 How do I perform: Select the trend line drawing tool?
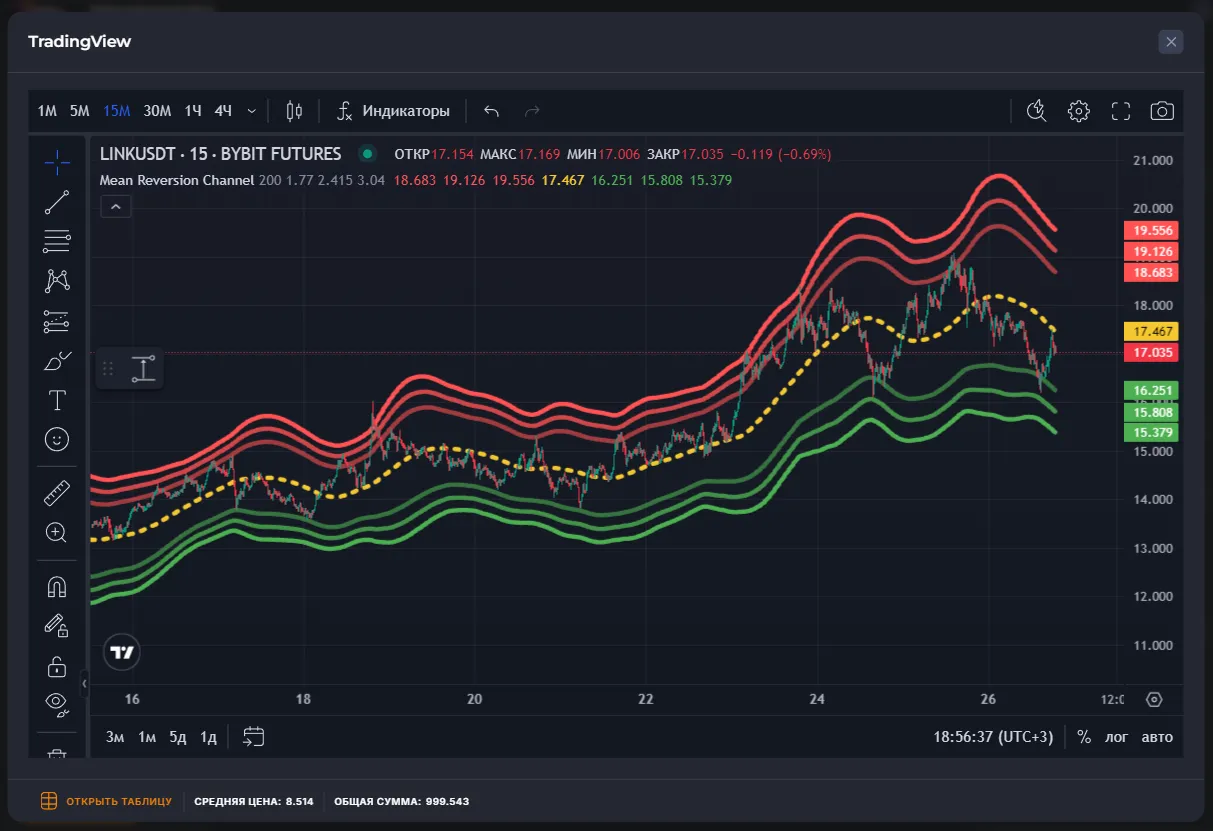point(57,202)
